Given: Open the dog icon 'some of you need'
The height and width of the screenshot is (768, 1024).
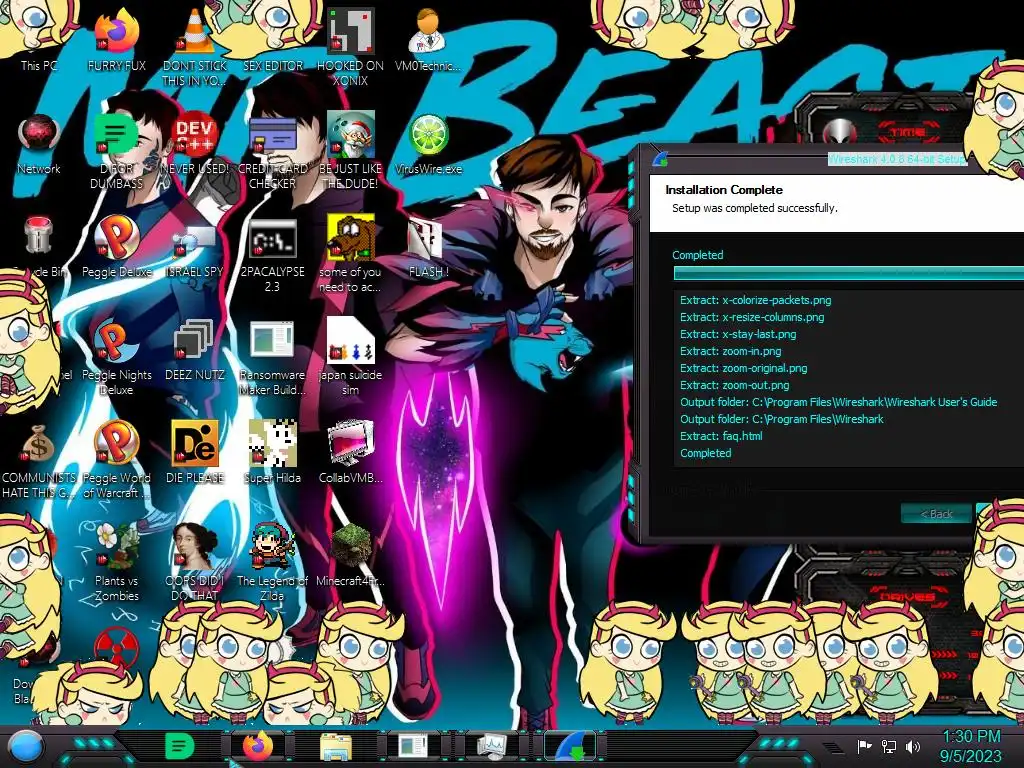Looking at the screenshot, I should click(351, 238).
